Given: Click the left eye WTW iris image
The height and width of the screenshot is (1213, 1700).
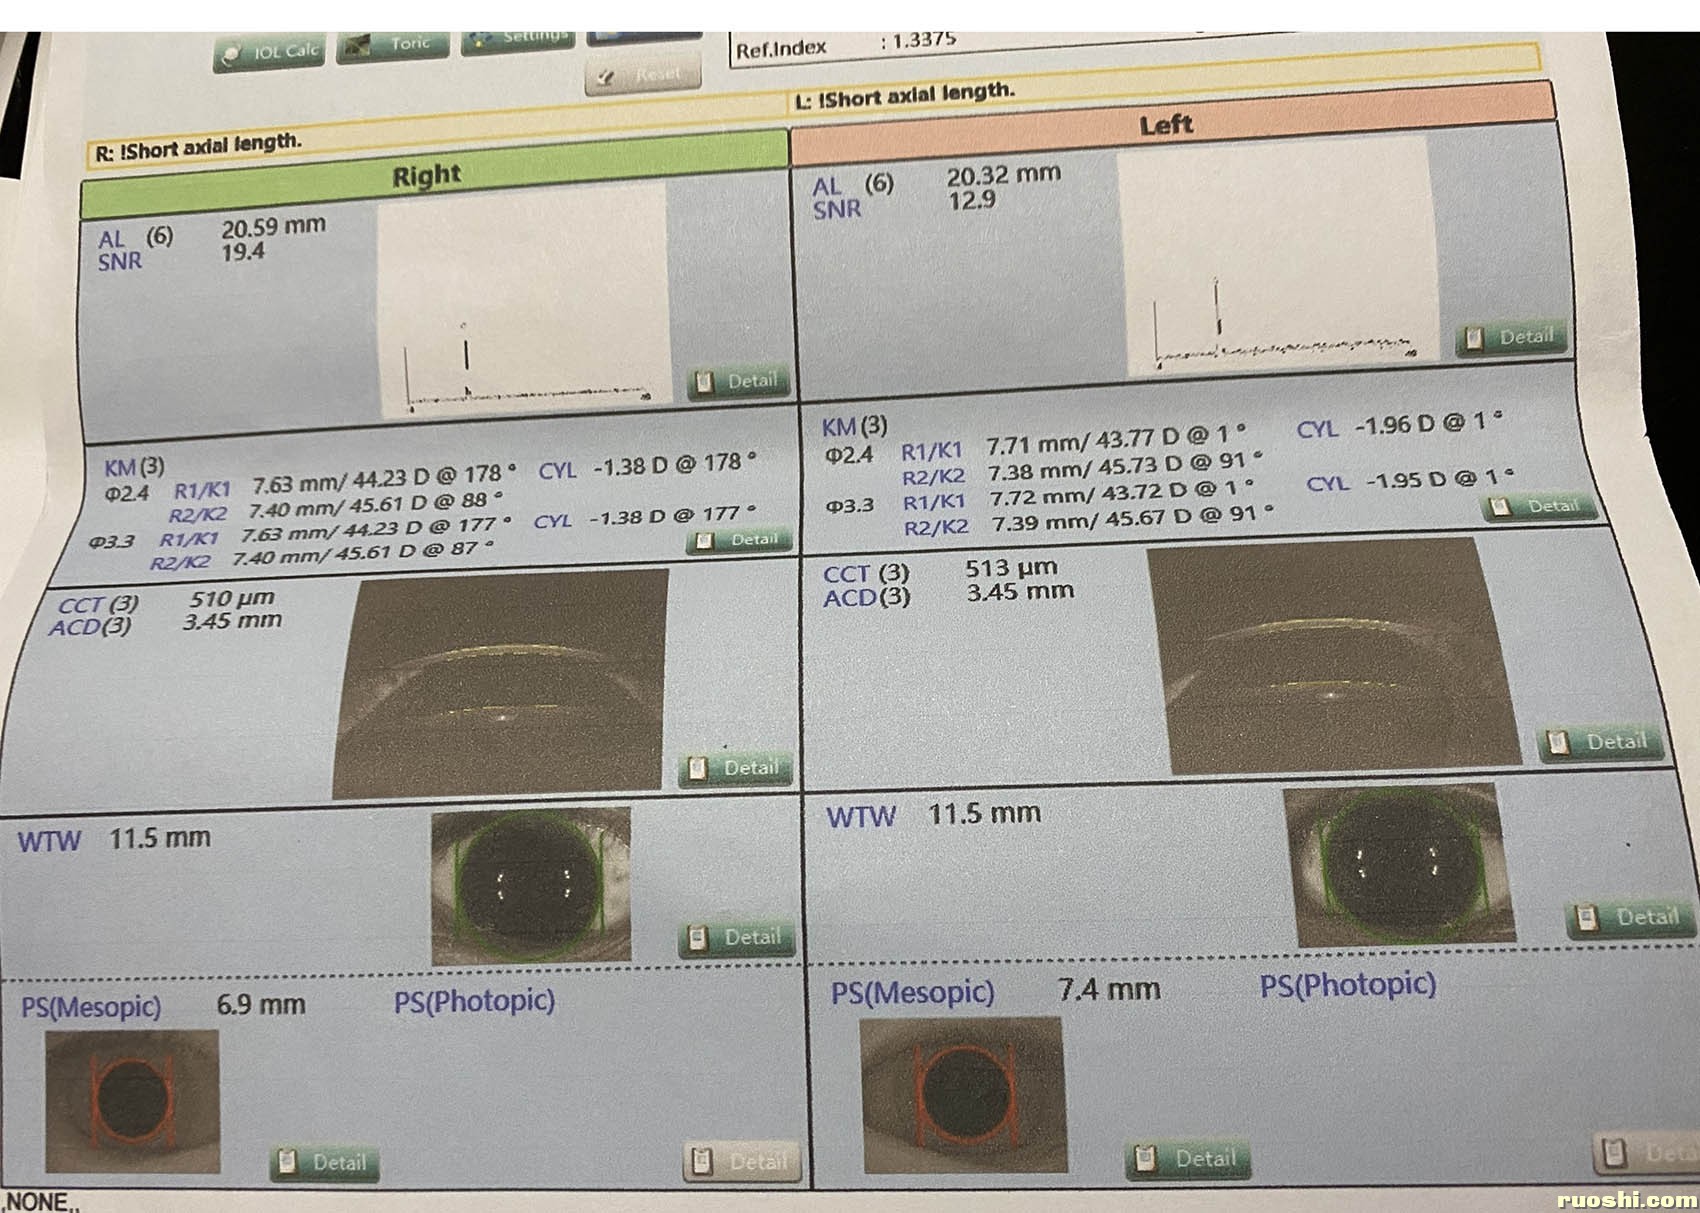Looking at the screenshot, I should (1399, 865).
